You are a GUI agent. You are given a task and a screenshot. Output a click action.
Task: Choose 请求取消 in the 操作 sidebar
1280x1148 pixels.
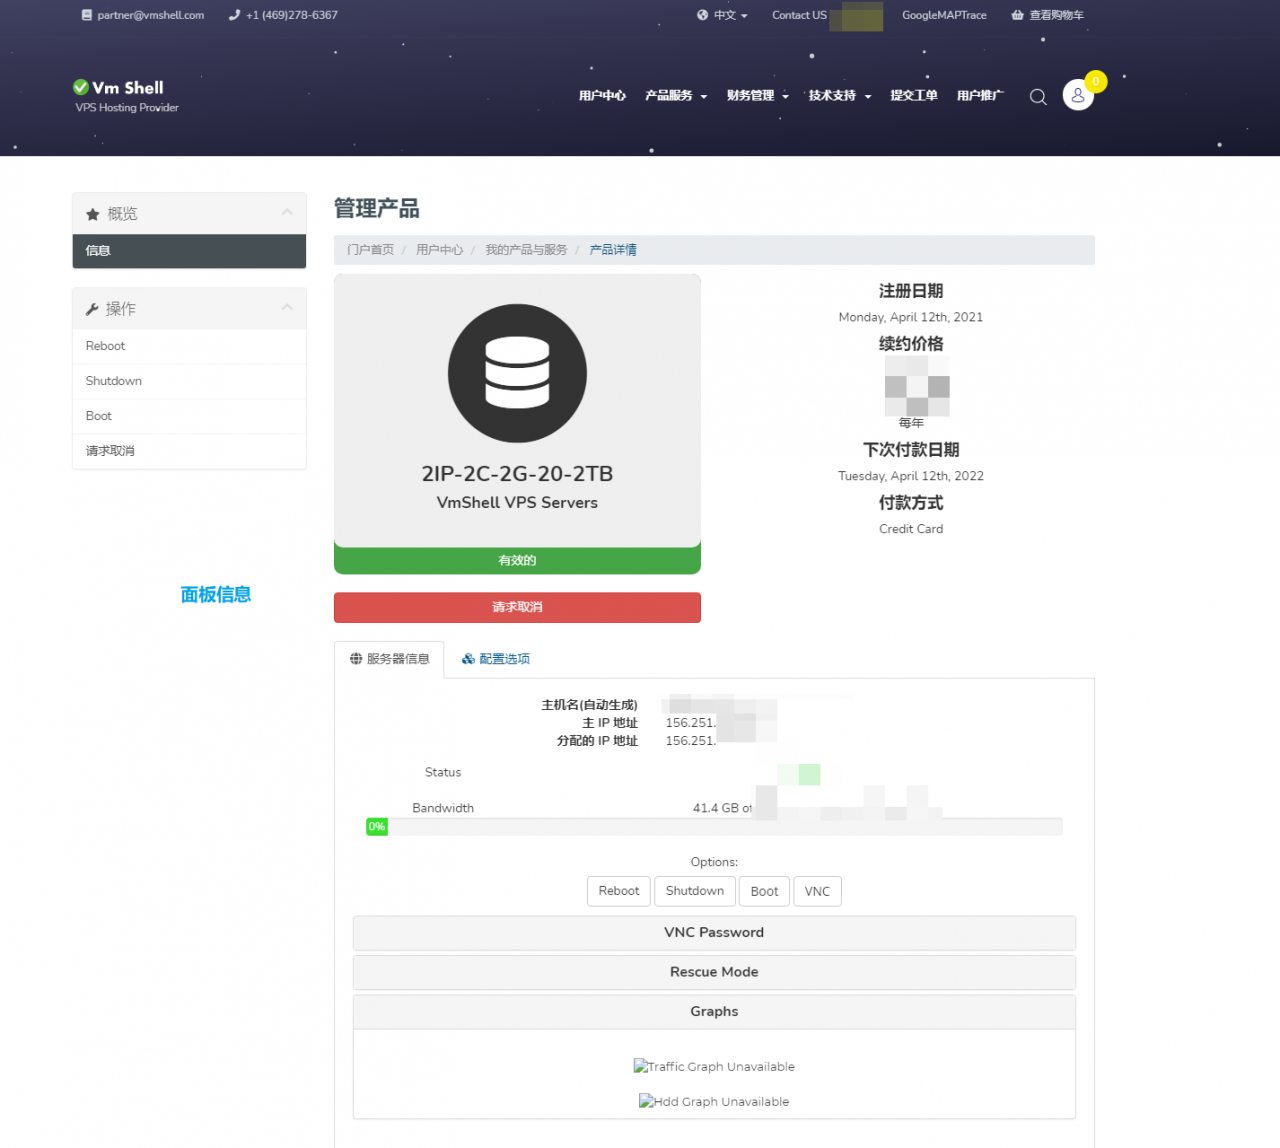(189, 451)
